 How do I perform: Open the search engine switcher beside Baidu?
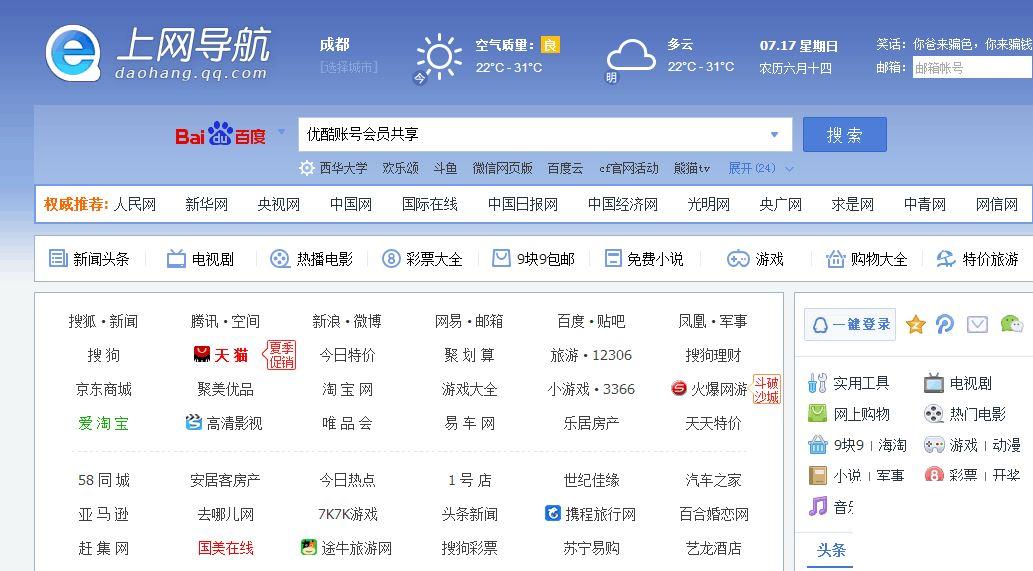(281, 132)
